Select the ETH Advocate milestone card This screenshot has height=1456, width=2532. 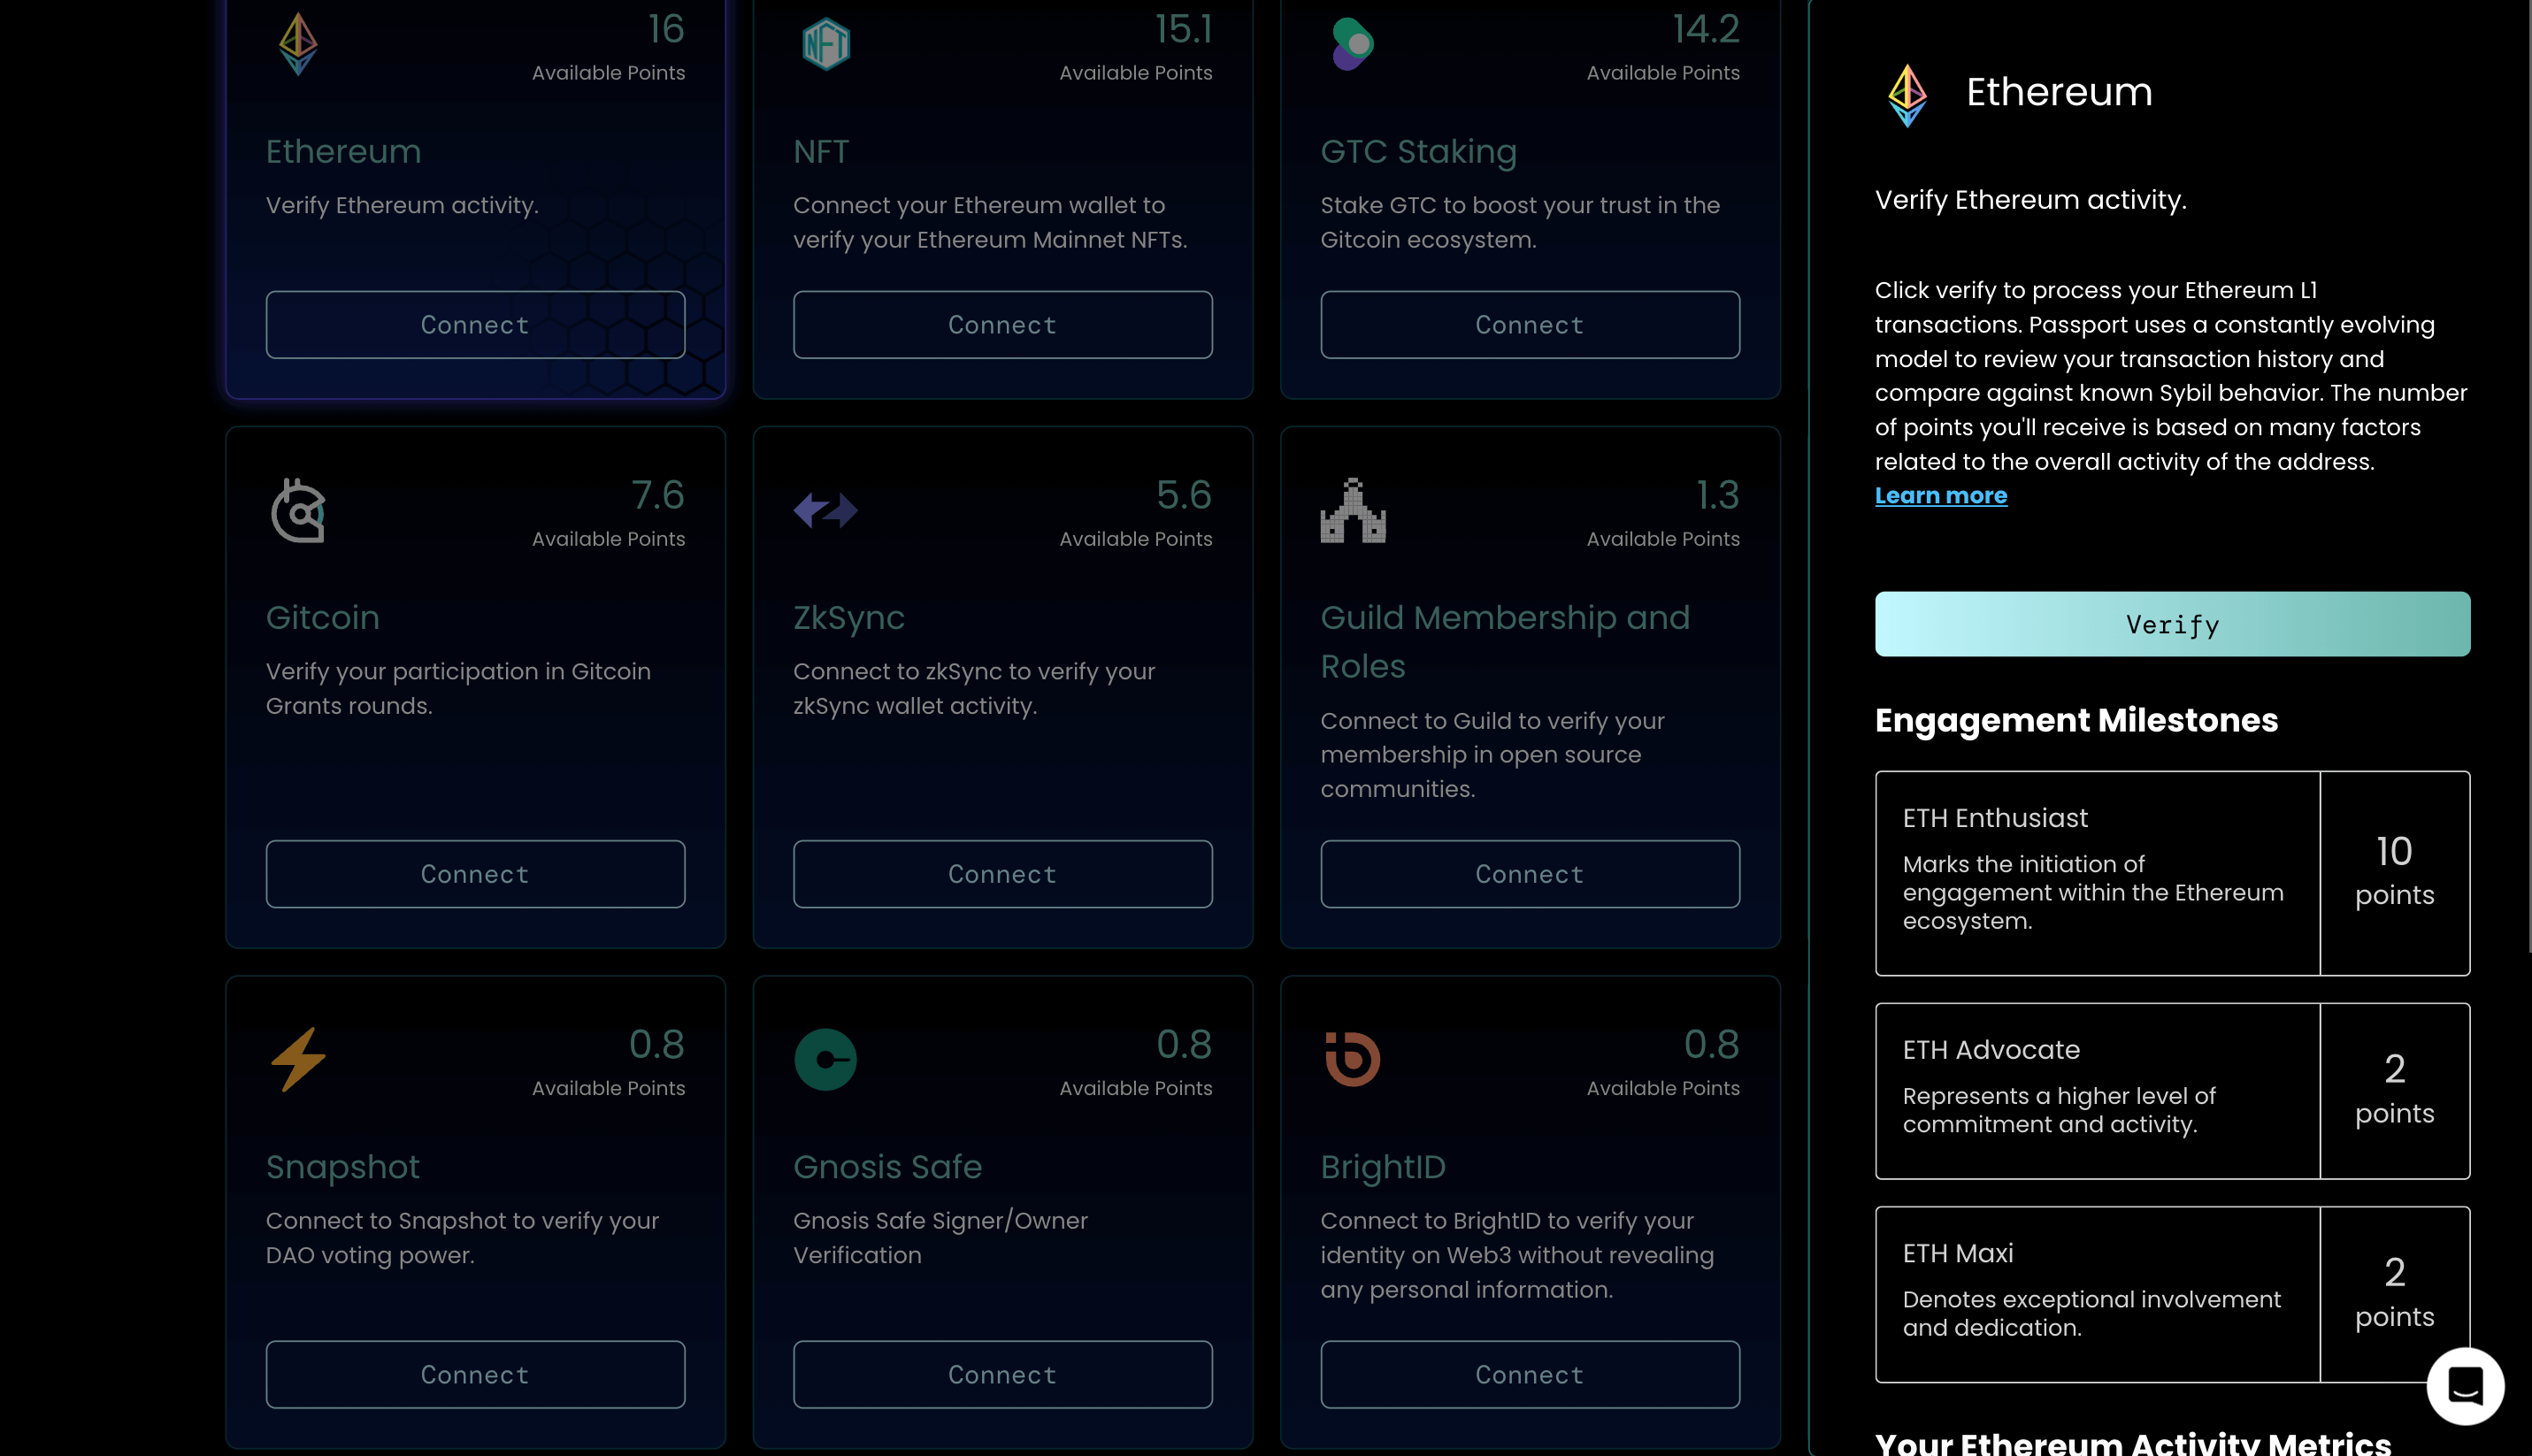coord(2172,1091)
